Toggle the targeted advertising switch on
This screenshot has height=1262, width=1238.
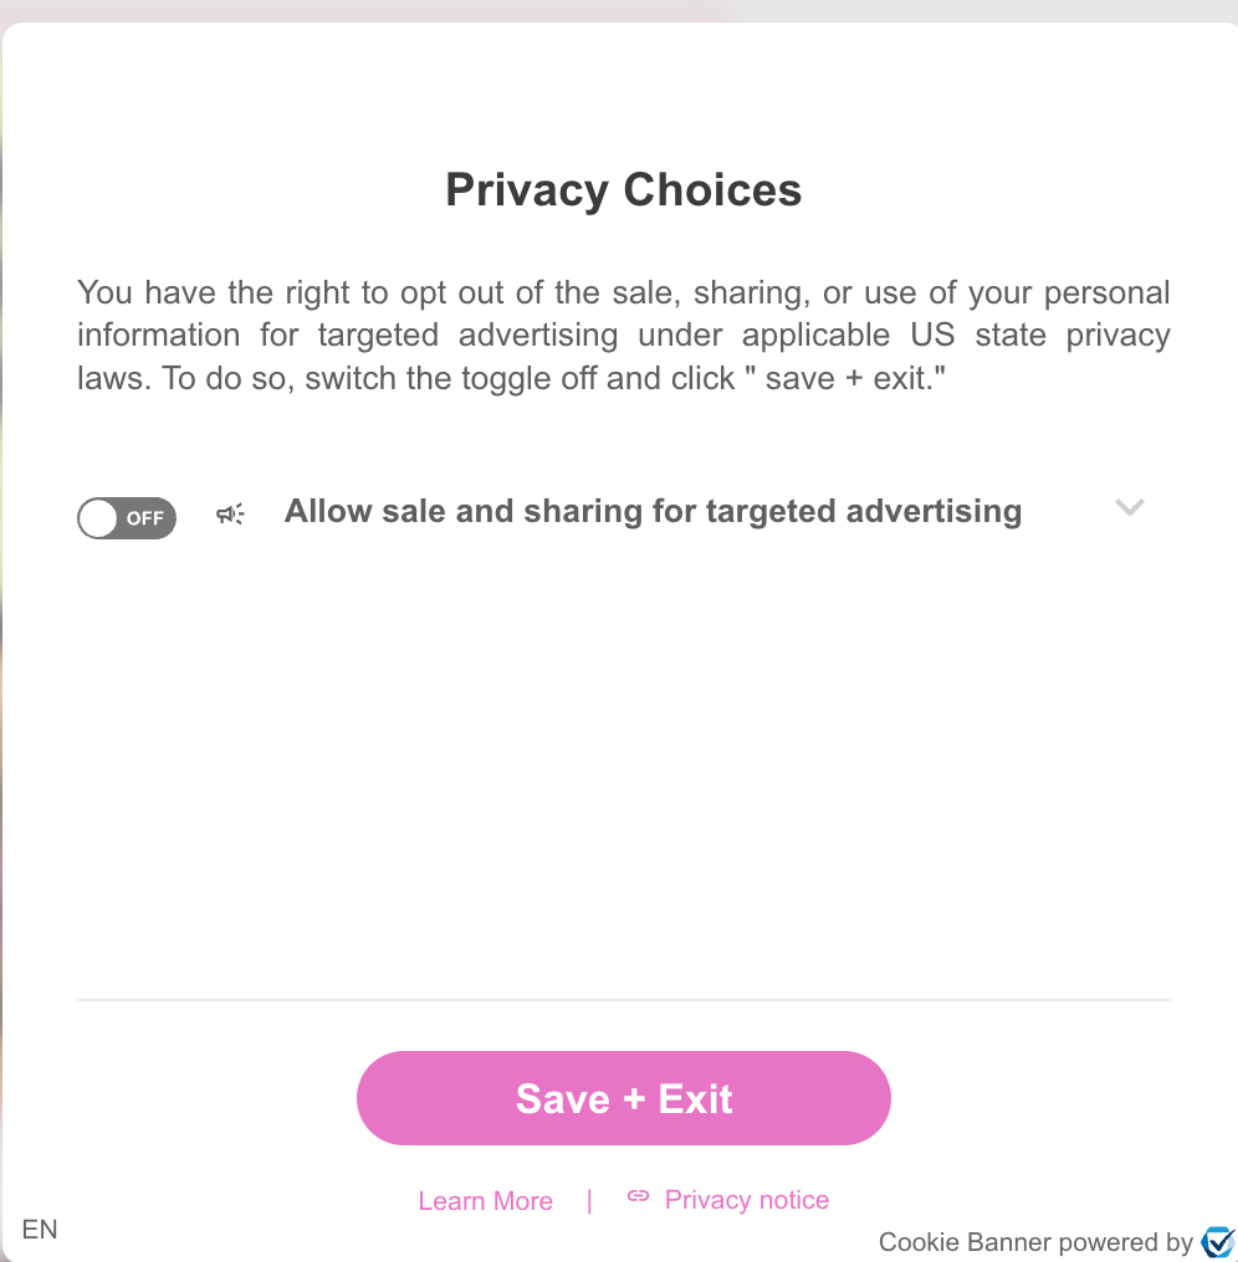(127, 518)
